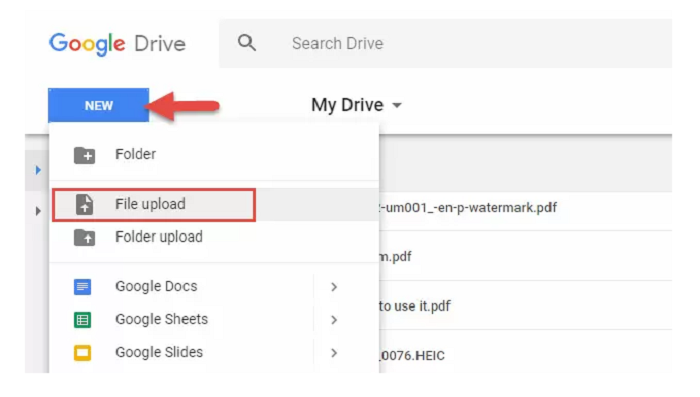Screen dimensions: 700x397
Task: Choose Google Sheets from the menu
Action: pos(161,319)
